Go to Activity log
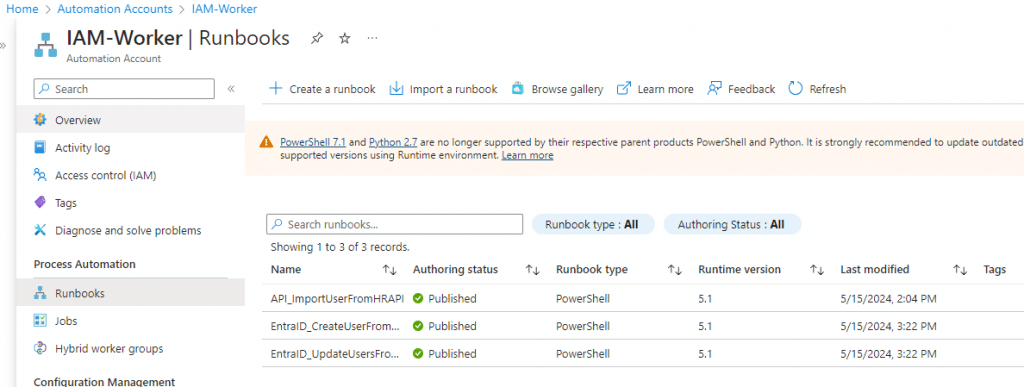The image size is (1024, 387). pos(83,148)
